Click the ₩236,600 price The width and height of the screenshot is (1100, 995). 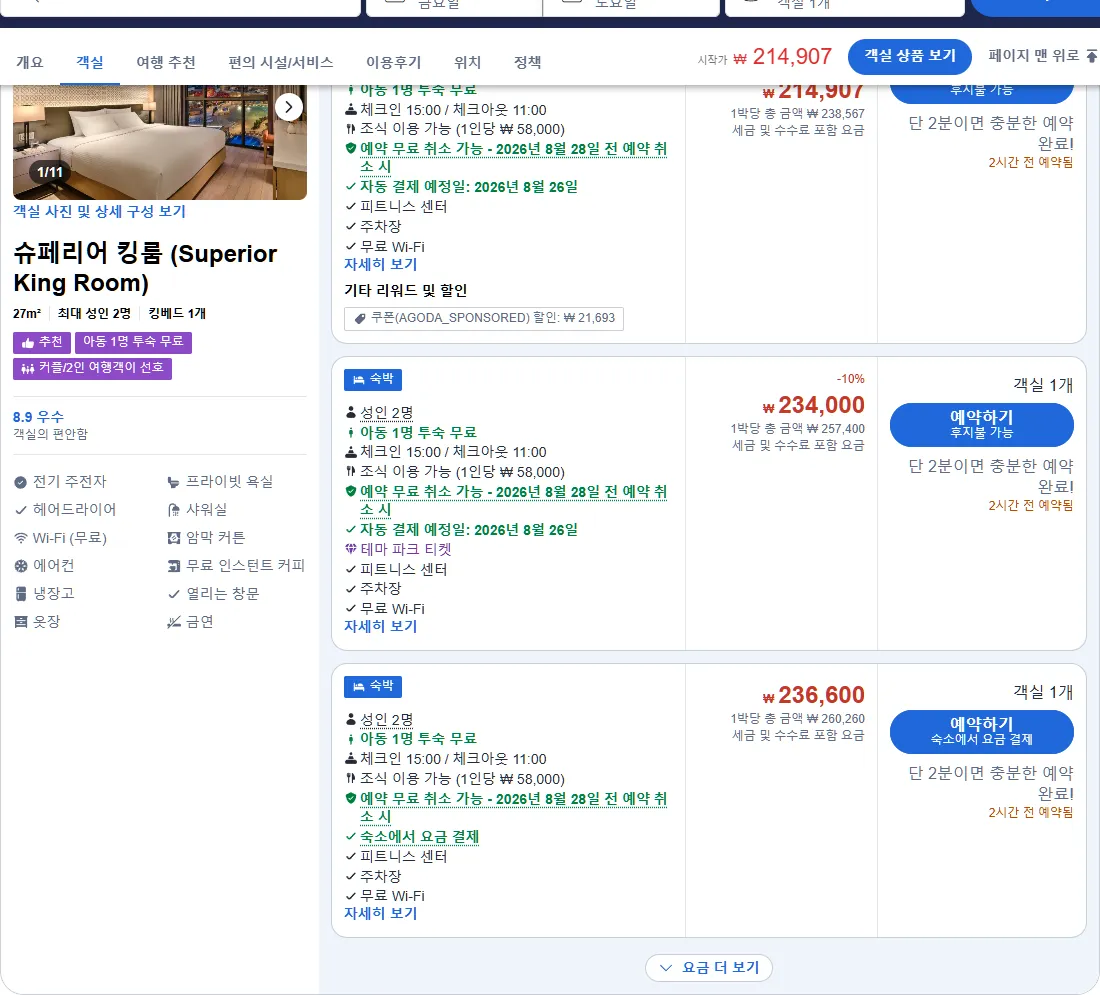click(x=814, y=695)
